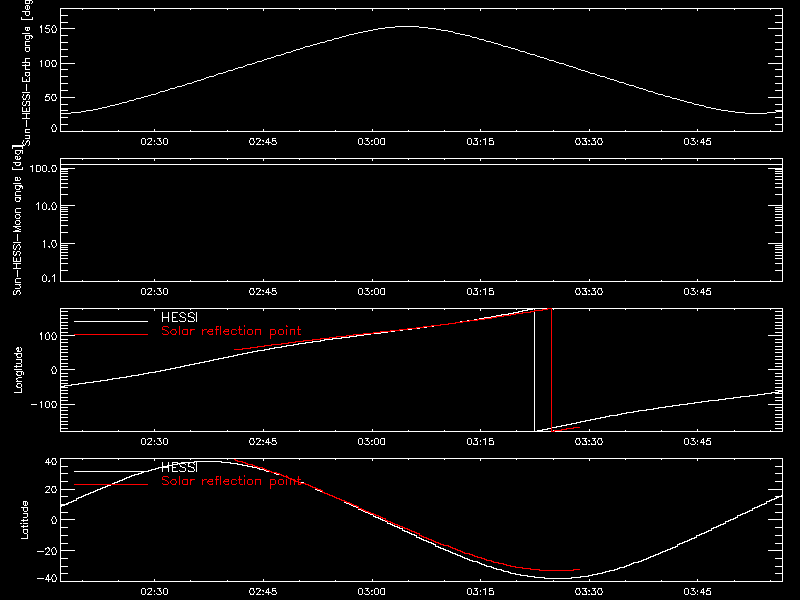The height and width of the screenshot is (600, 800).
Task: Click the Longitude axis title
Action: pos(18,370)
